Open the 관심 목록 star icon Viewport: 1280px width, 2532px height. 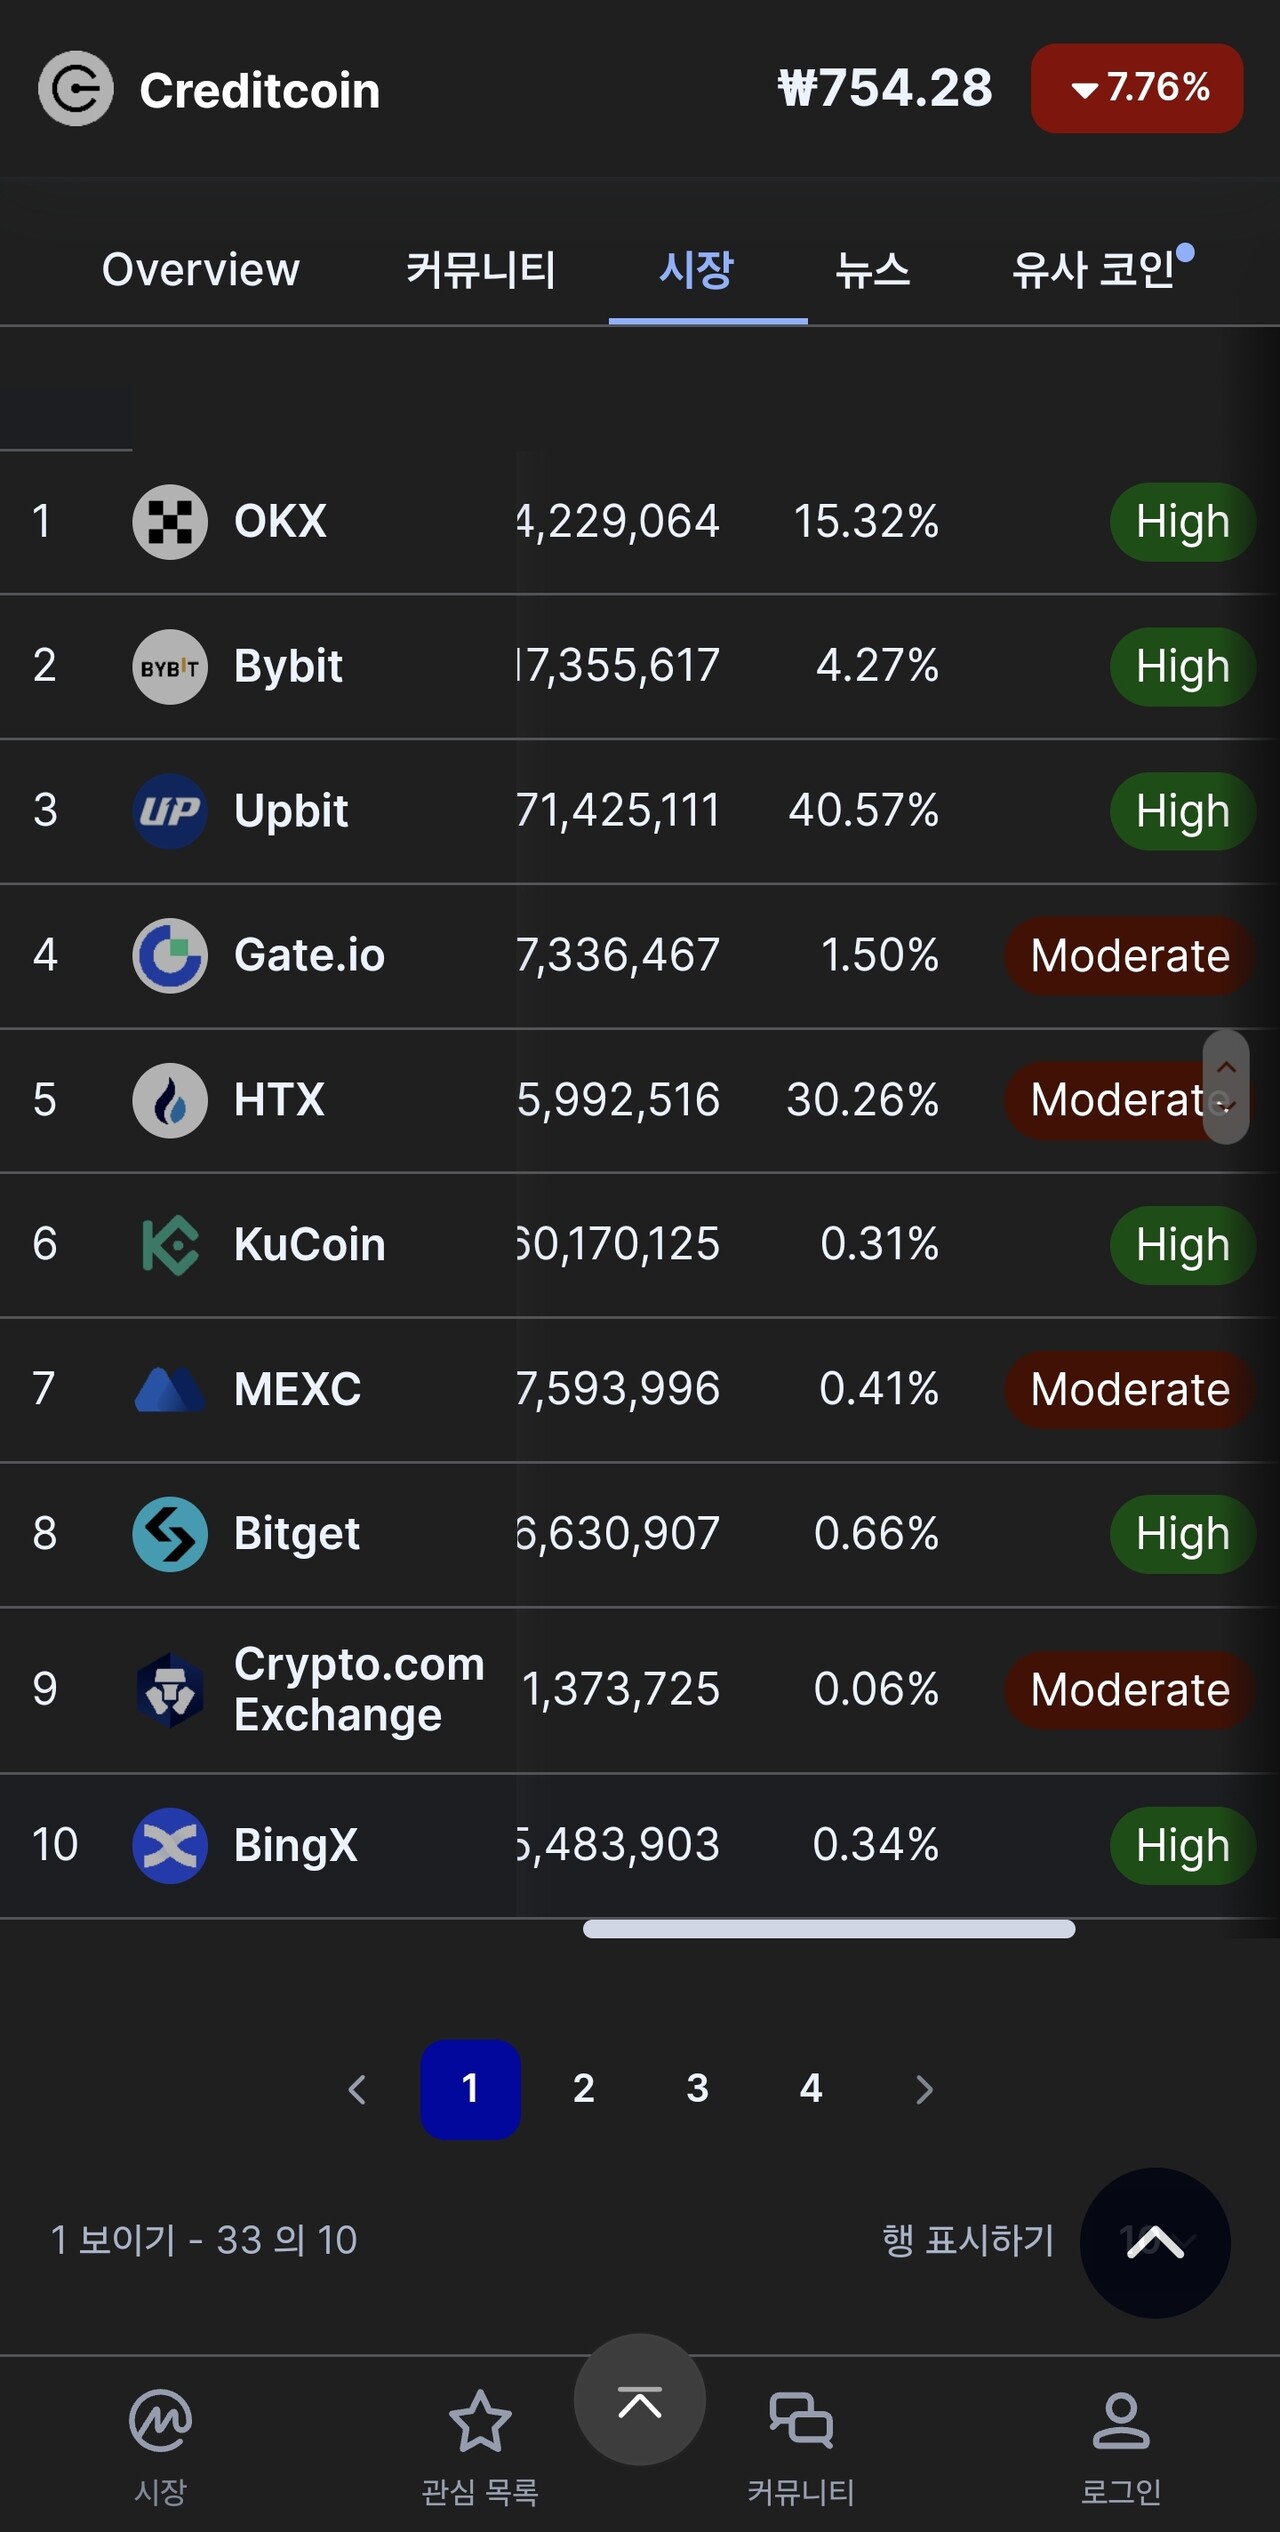pyautogui.click(x=480, y=2420)
